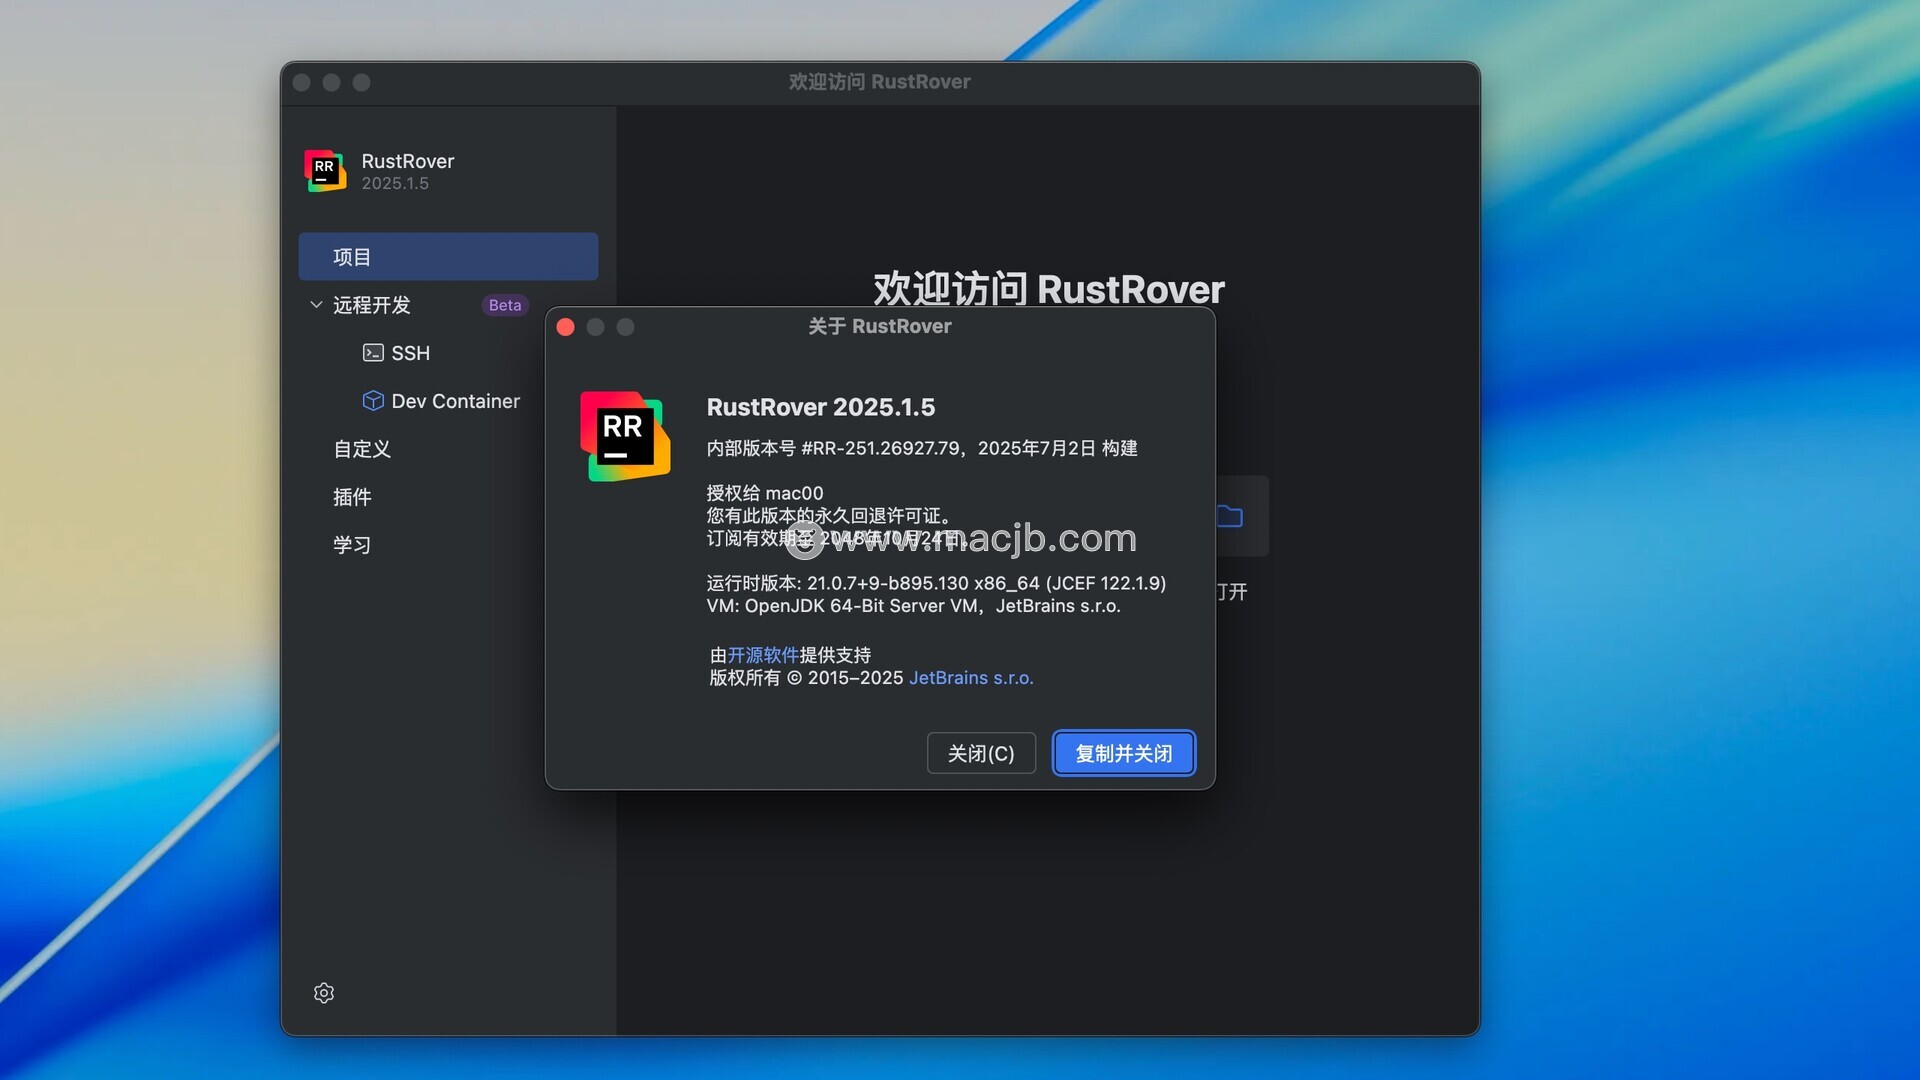Click the 运行时版本 runtime line

pos(936,583)
